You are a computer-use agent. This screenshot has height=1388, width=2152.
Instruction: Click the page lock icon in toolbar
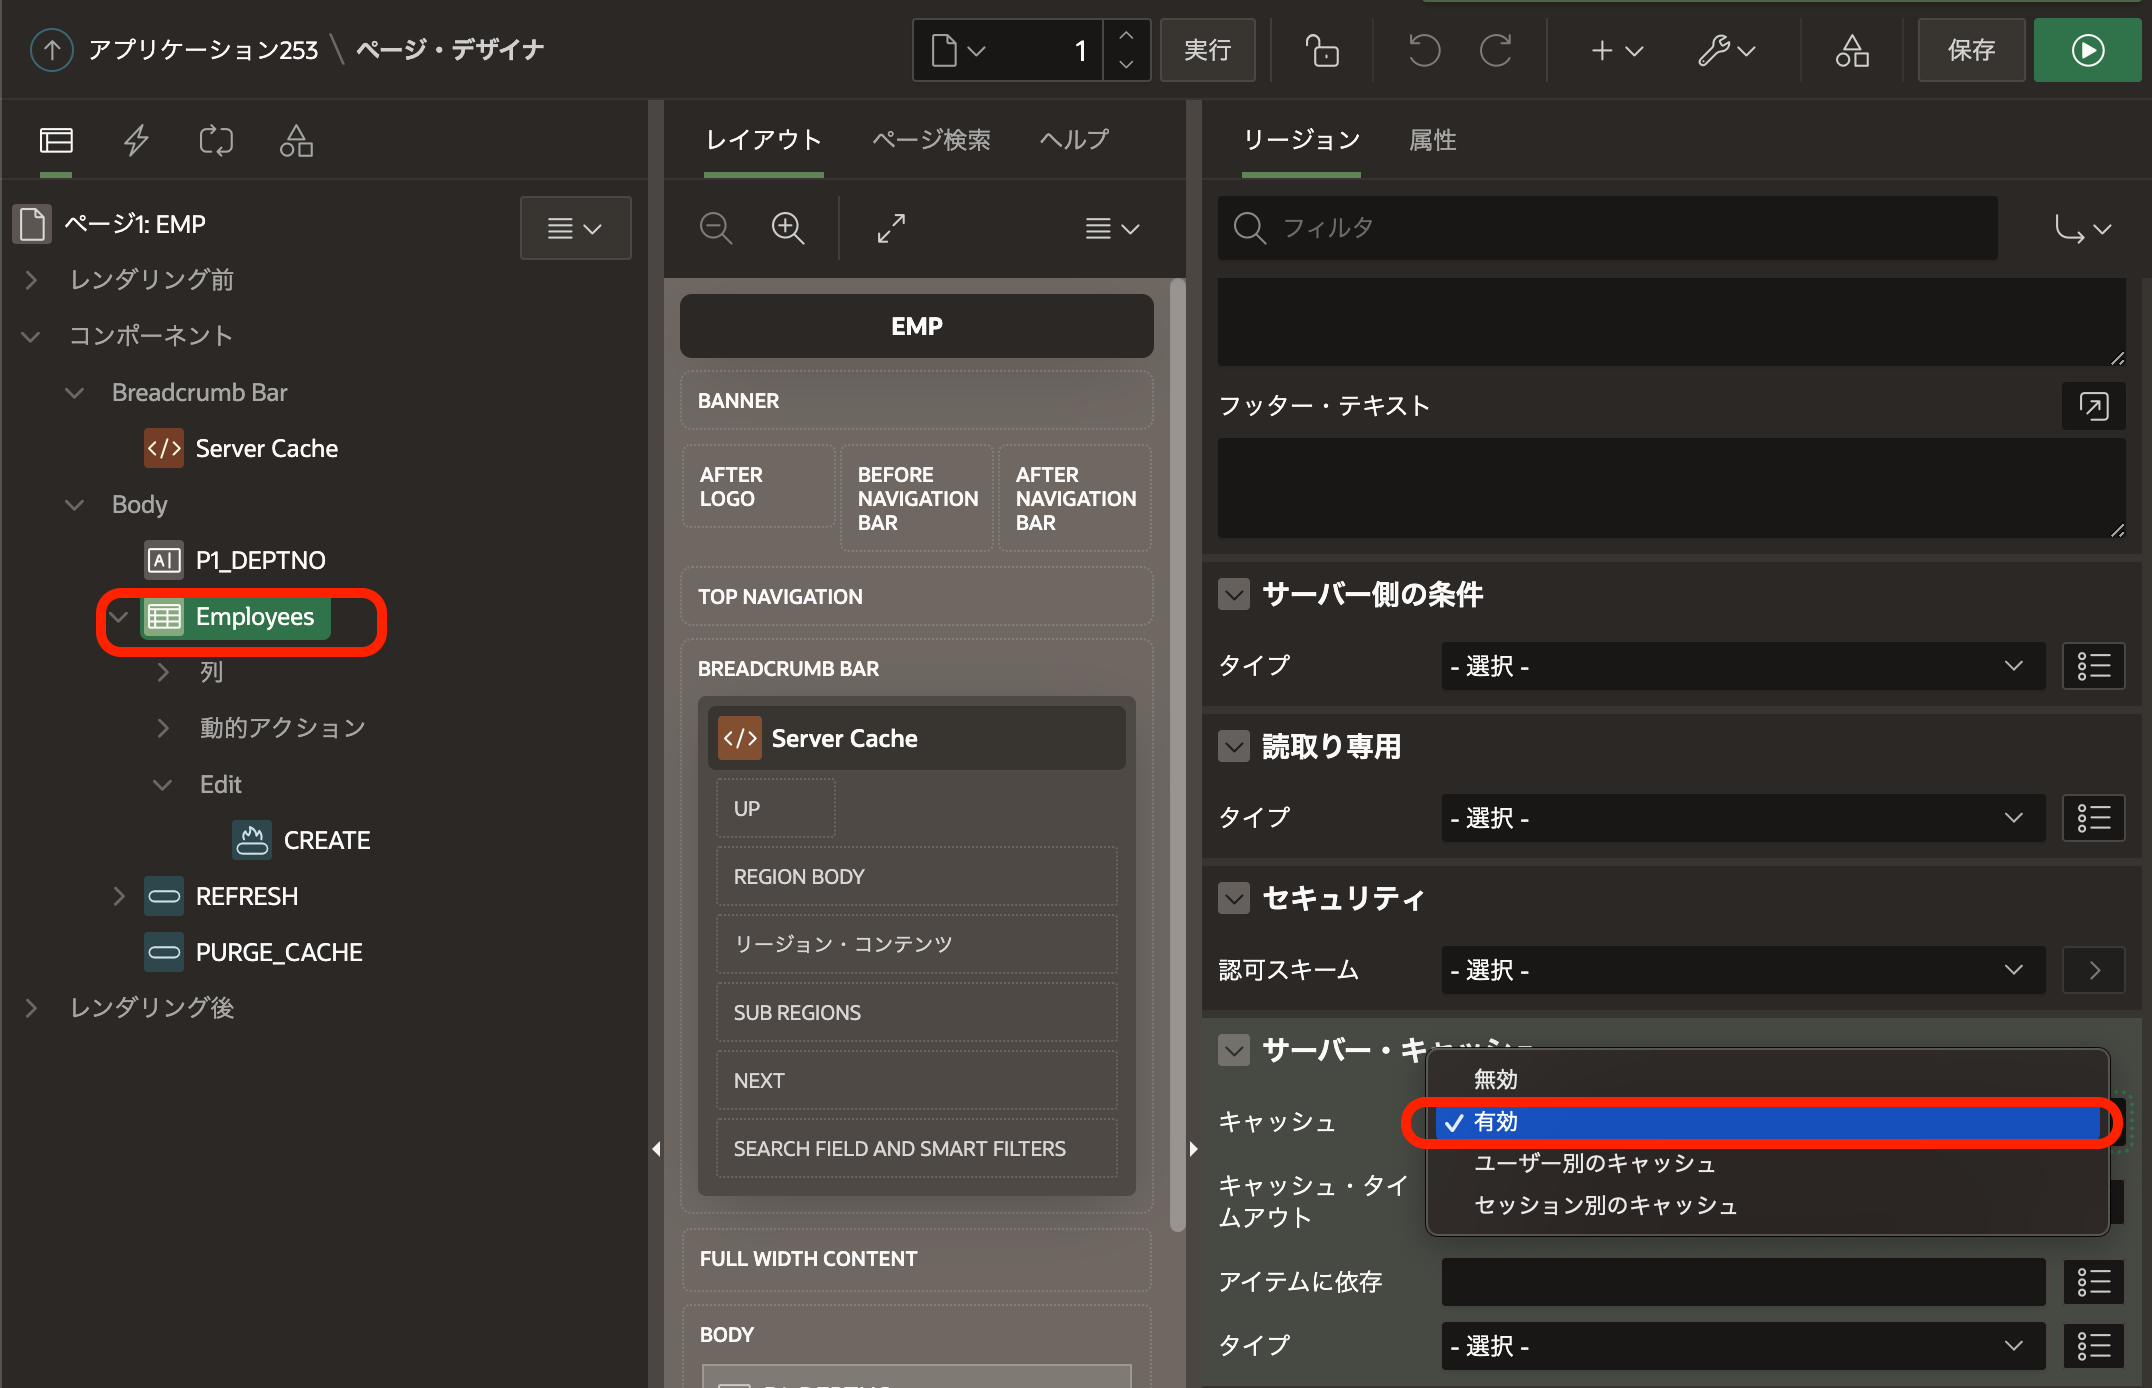1322,50
